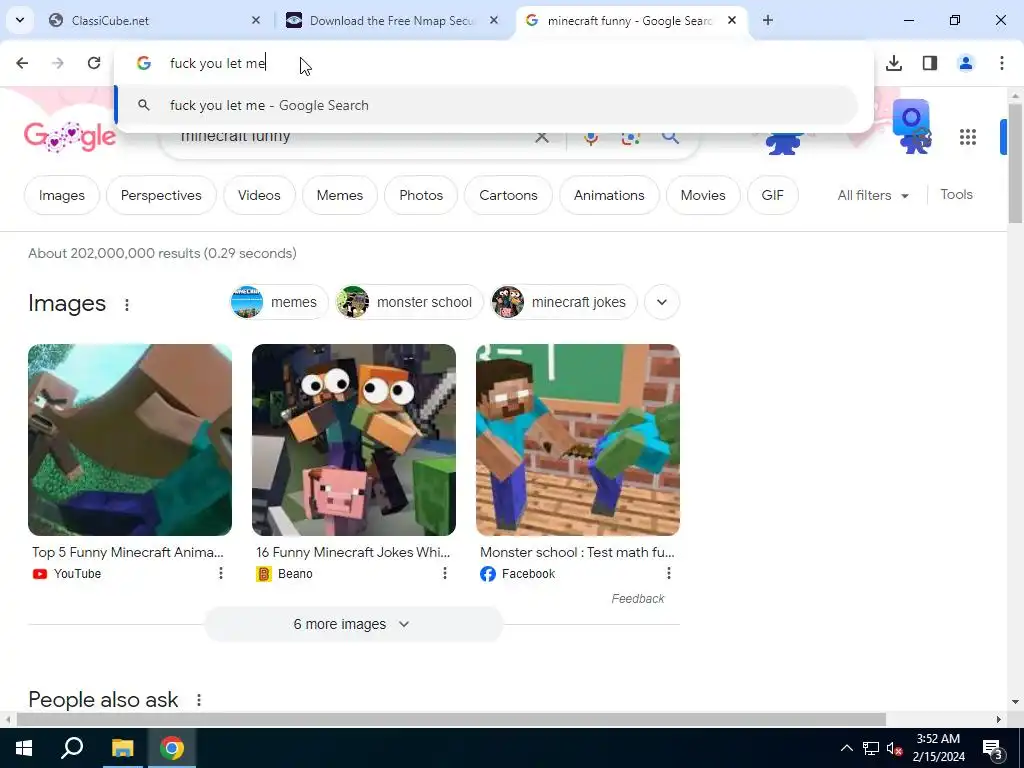This screenshot has width=1024, height=768.
Task: Close the Nmap download tab
Action: coord(494,20)
